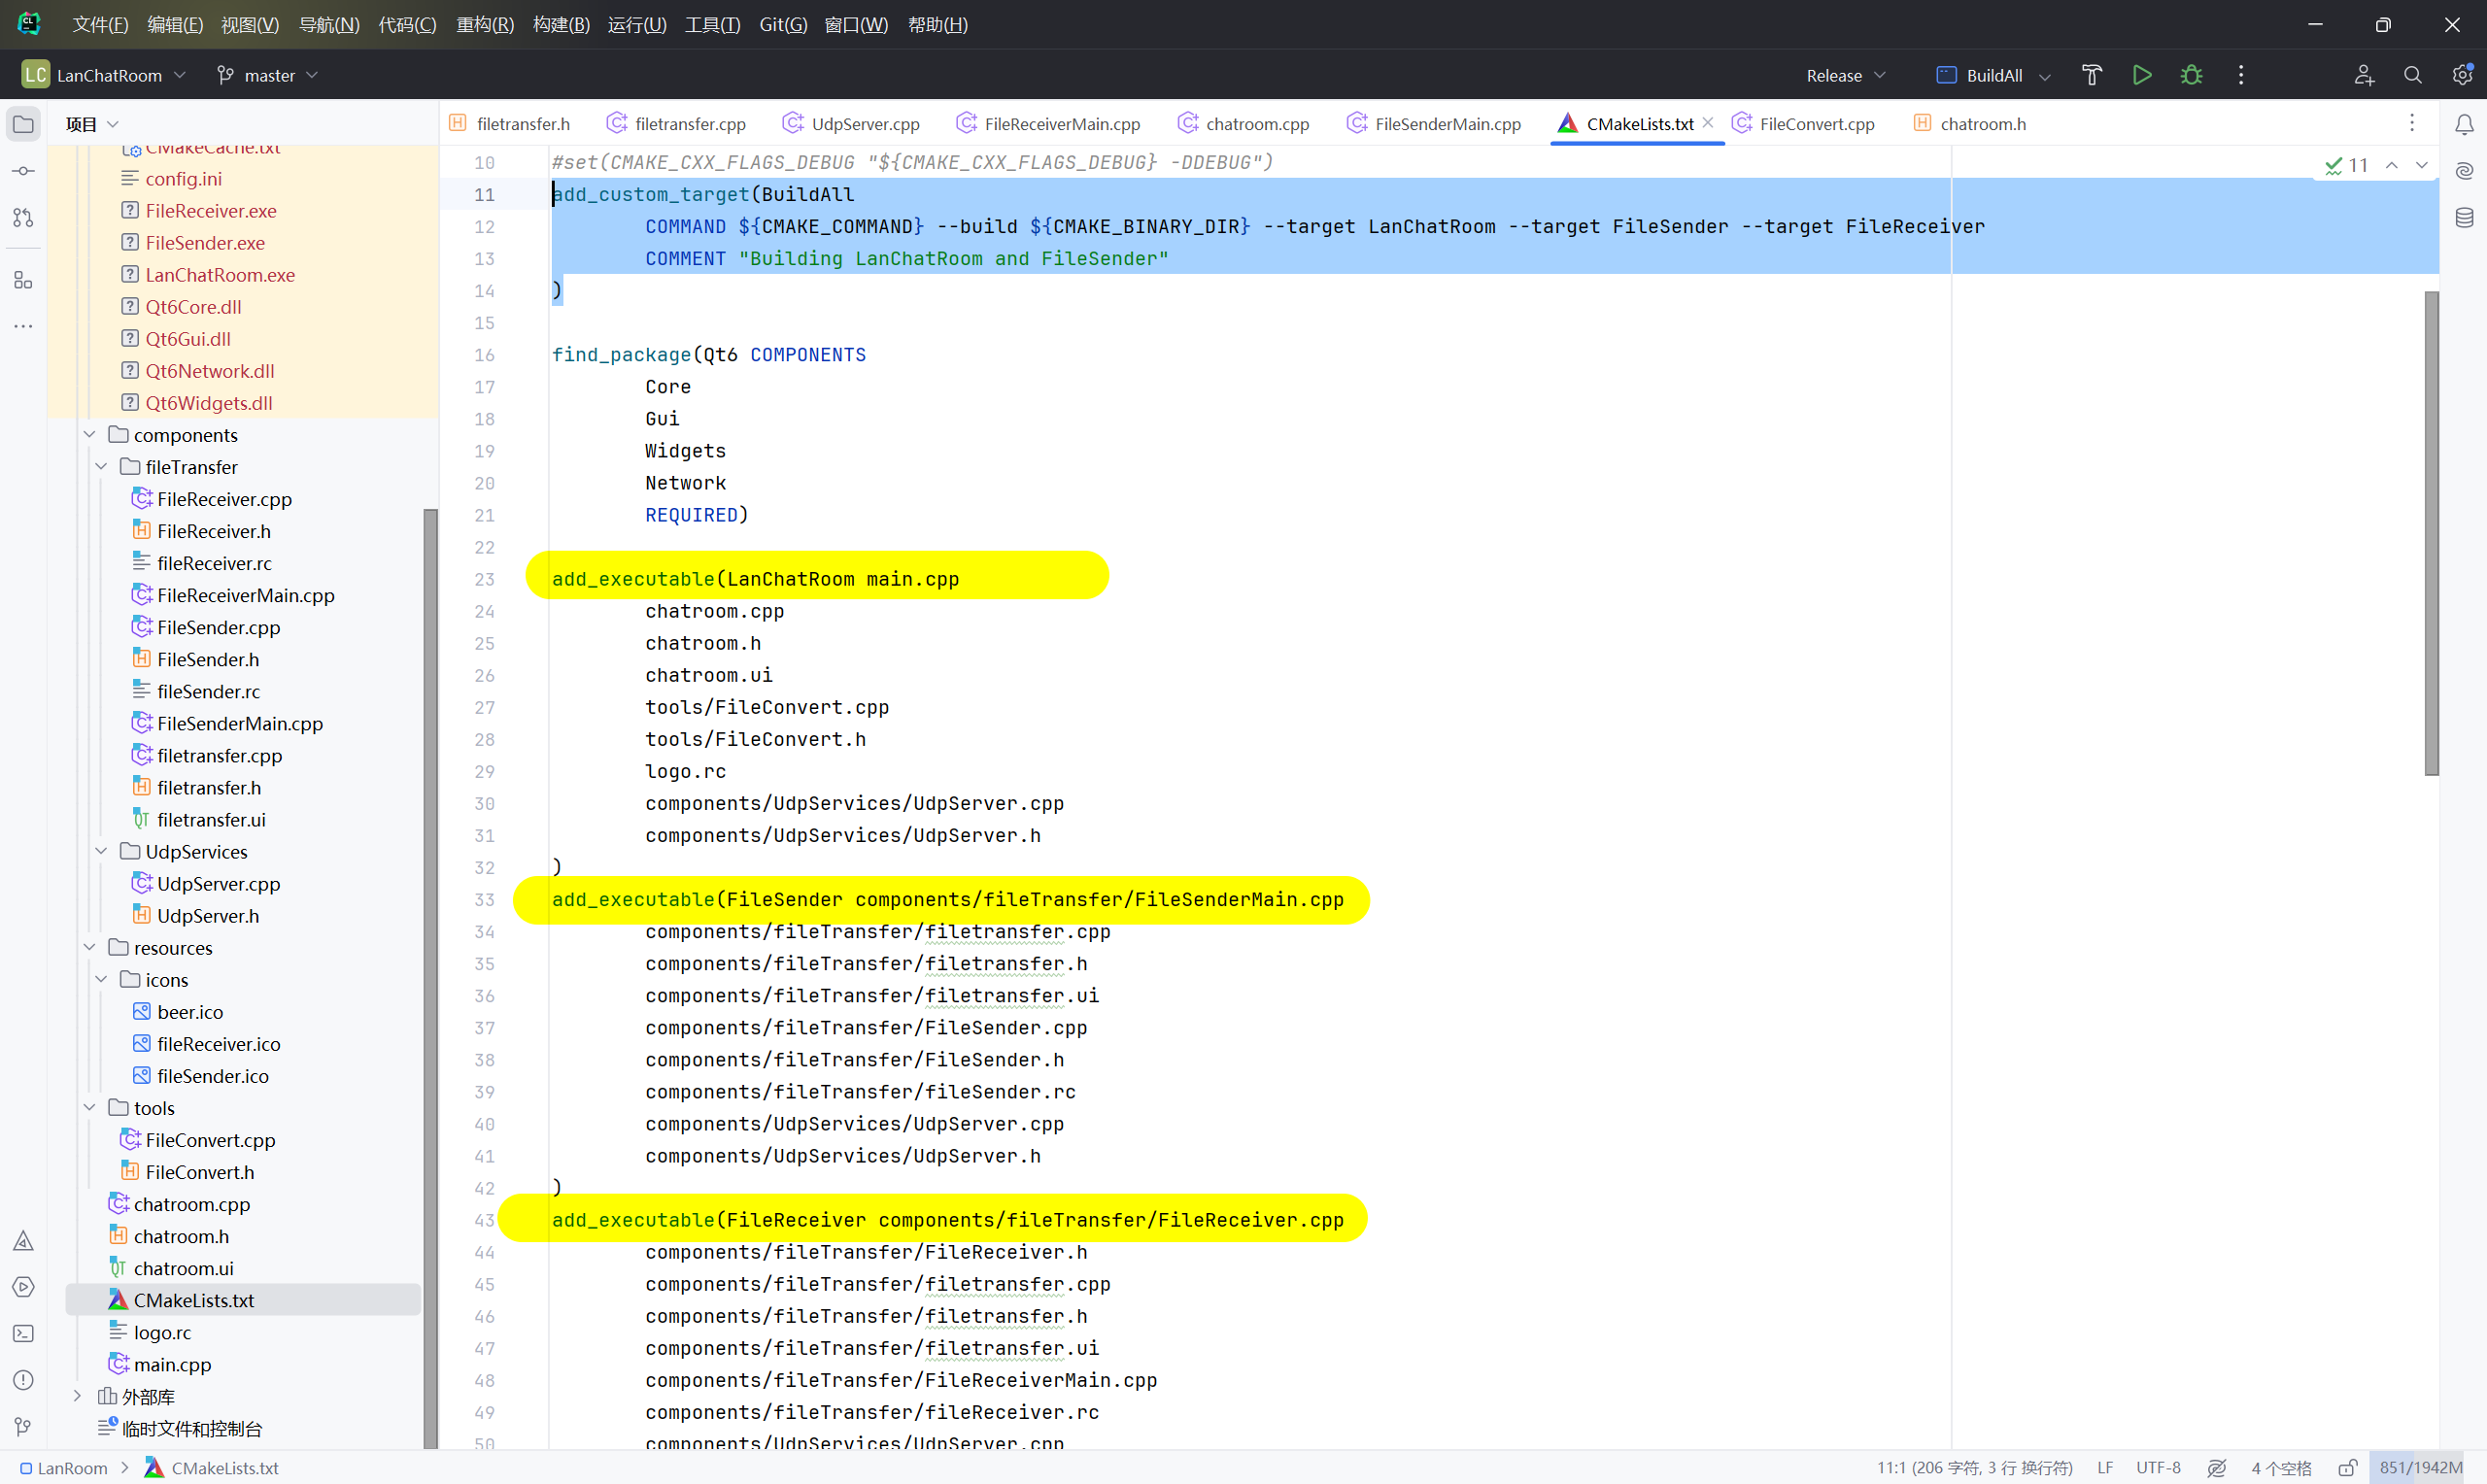Expand the 外部库 node
2487x1484 pixels.
pos(77,1396)
